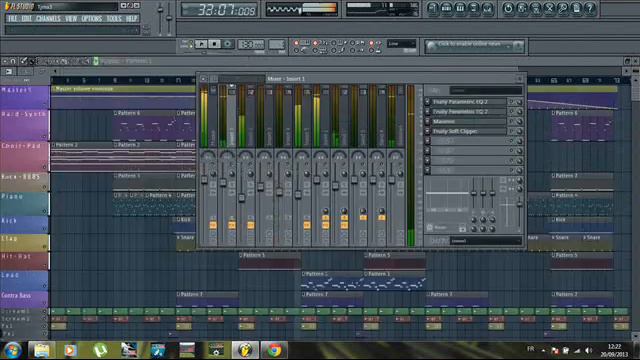Click the online news enable panel
640x360 pixels.
coord(474,46)
